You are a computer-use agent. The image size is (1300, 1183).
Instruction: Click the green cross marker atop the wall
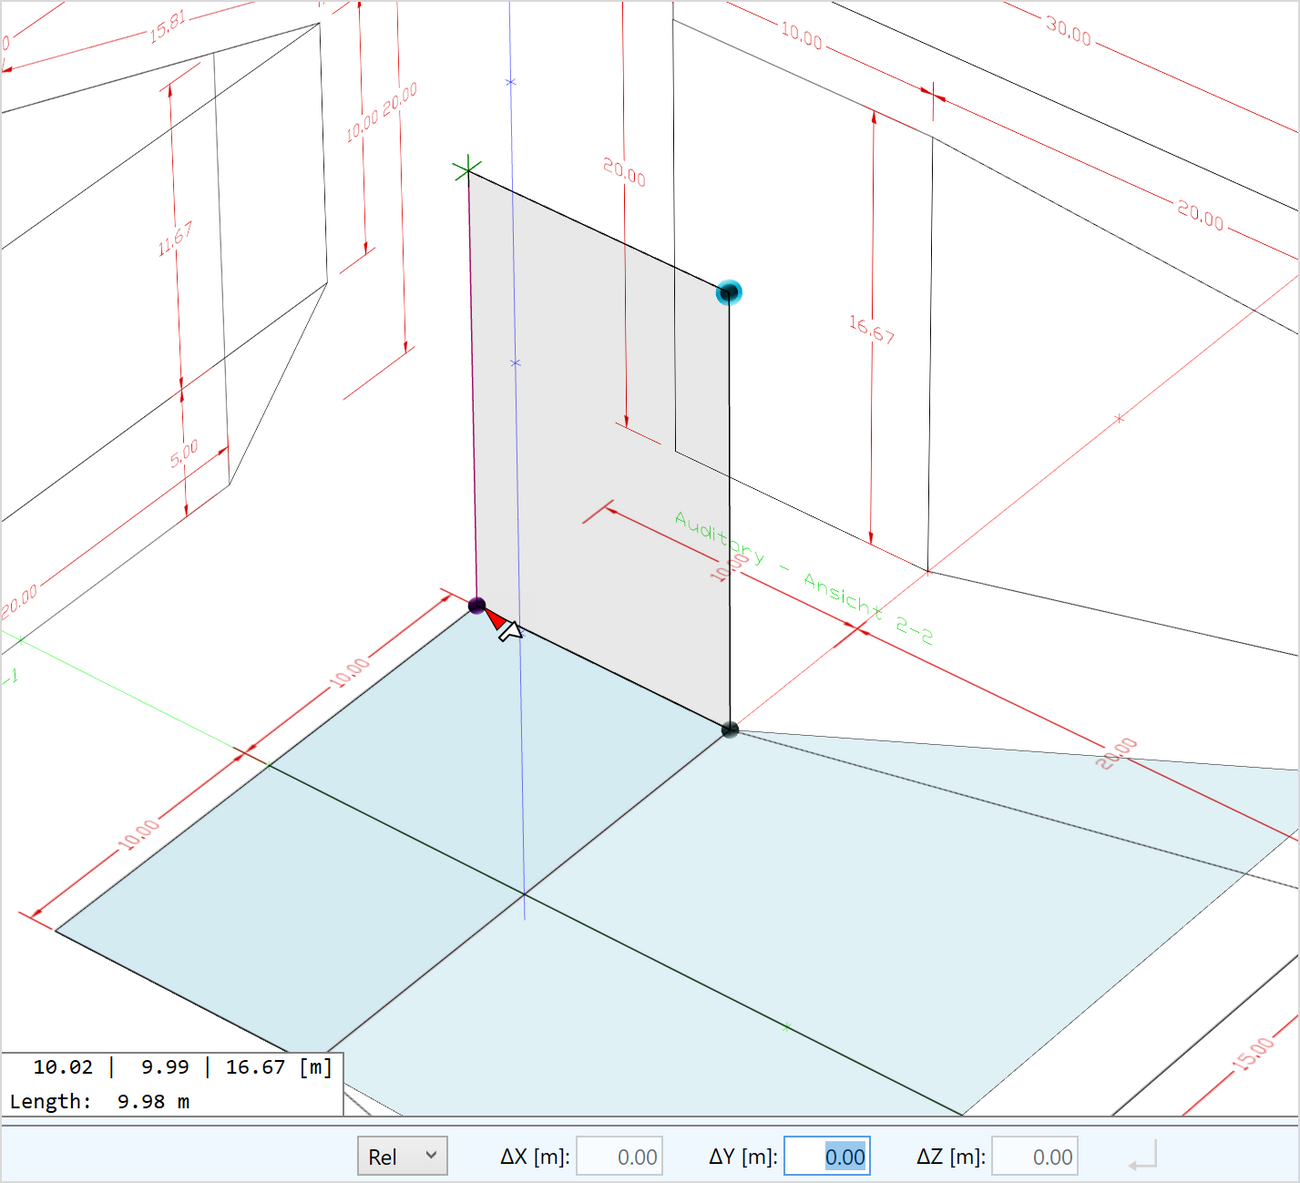pyautogui.click(x=467, y=169)
